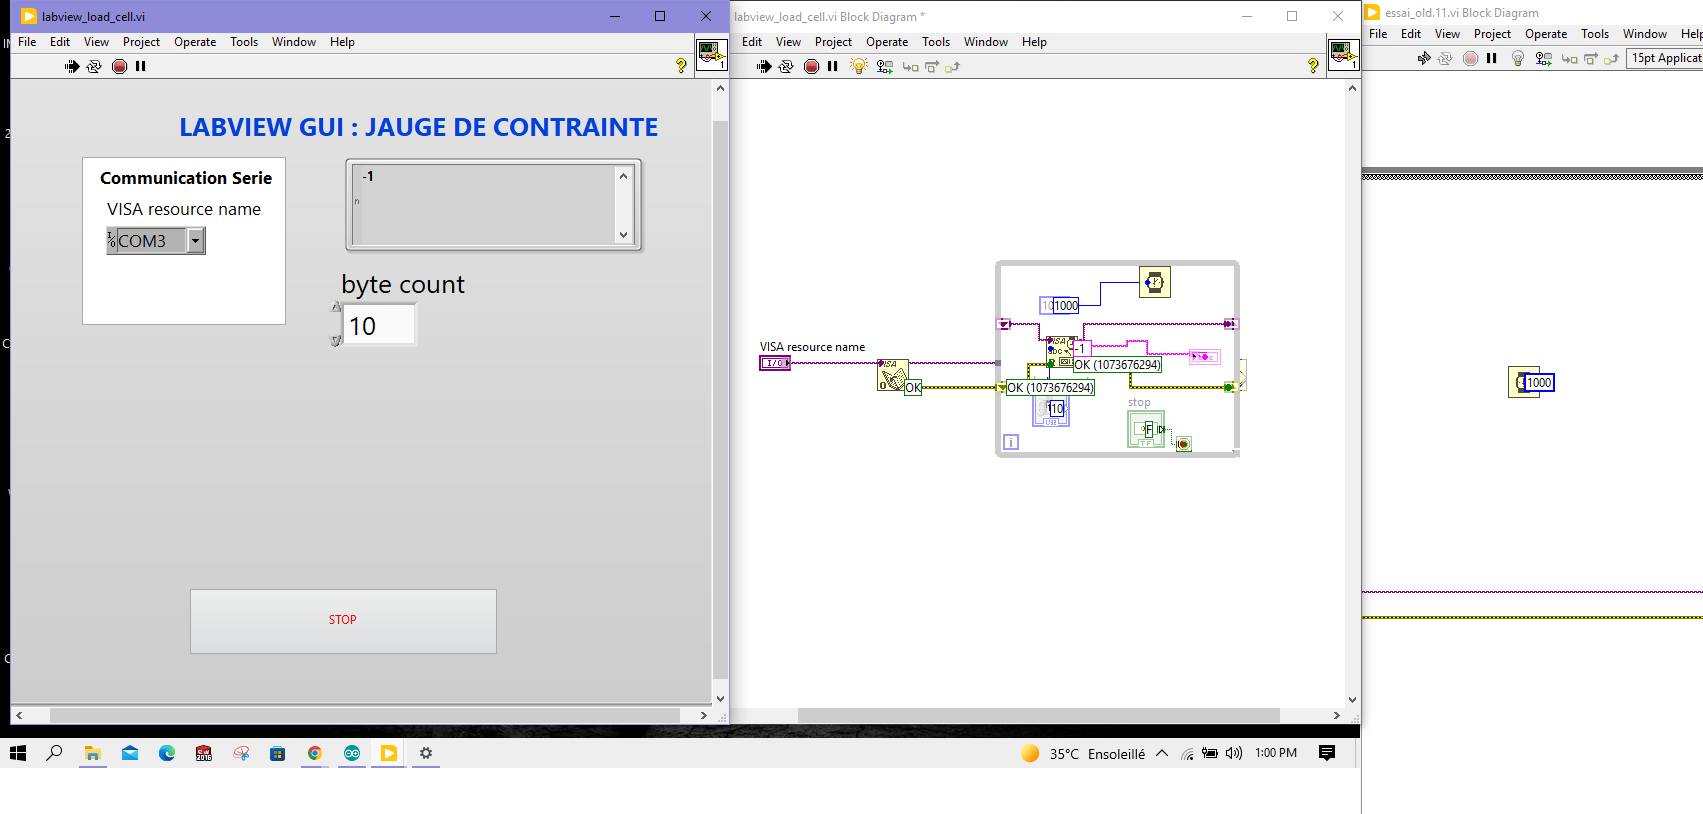The image size is (1703, 814).
Task: Click the Run arrow on front panel toolbar
Action: click(x=71, y=66)
